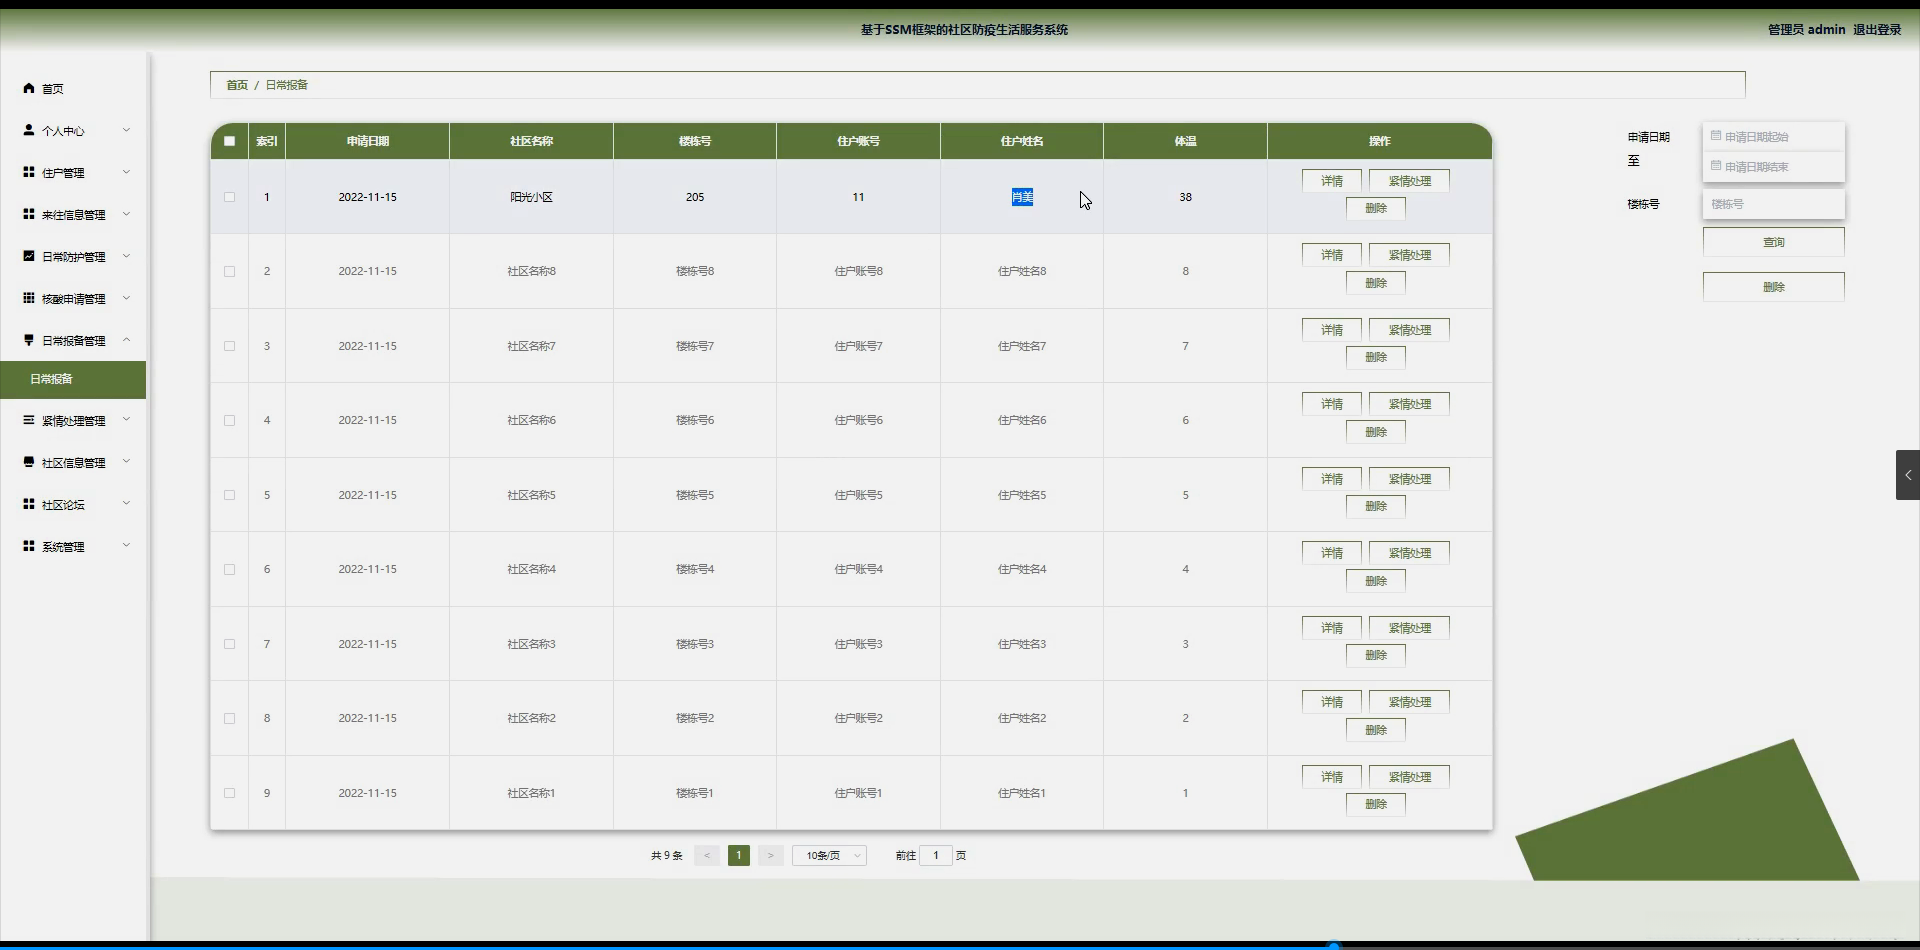1920x950 pixels.
Task: Toggle the select-all checkbox in table header
Action: click(x=229, y=141)
